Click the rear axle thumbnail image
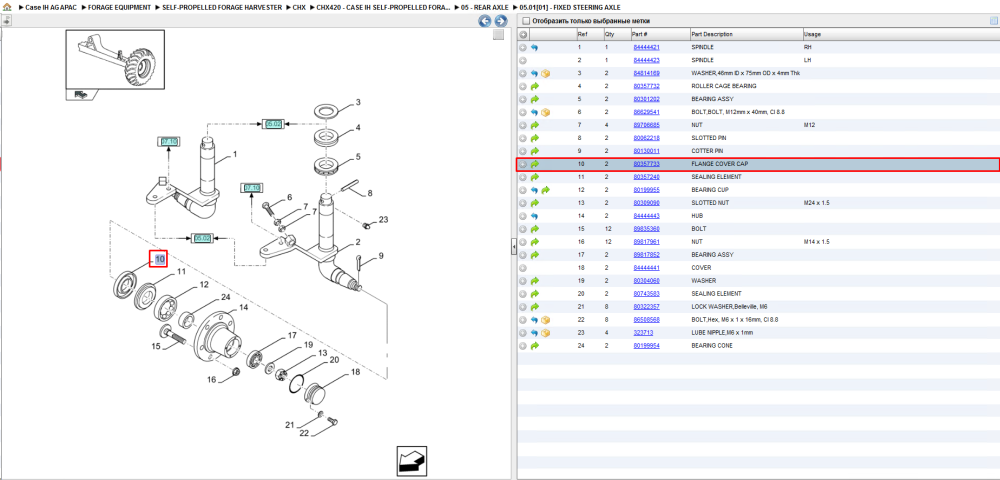This screenshot has width=1000, height=480. pos(115,59)
